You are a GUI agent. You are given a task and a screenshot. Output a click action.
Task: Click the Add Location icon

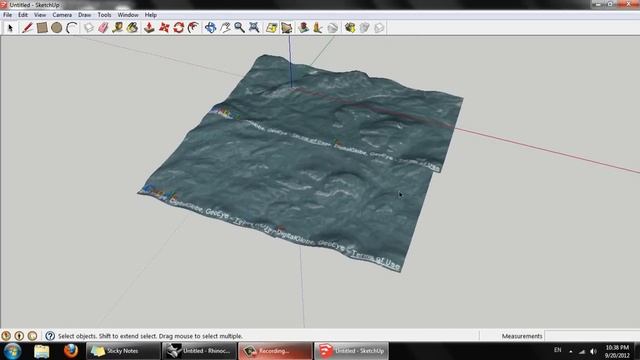[x=271, y=28]
